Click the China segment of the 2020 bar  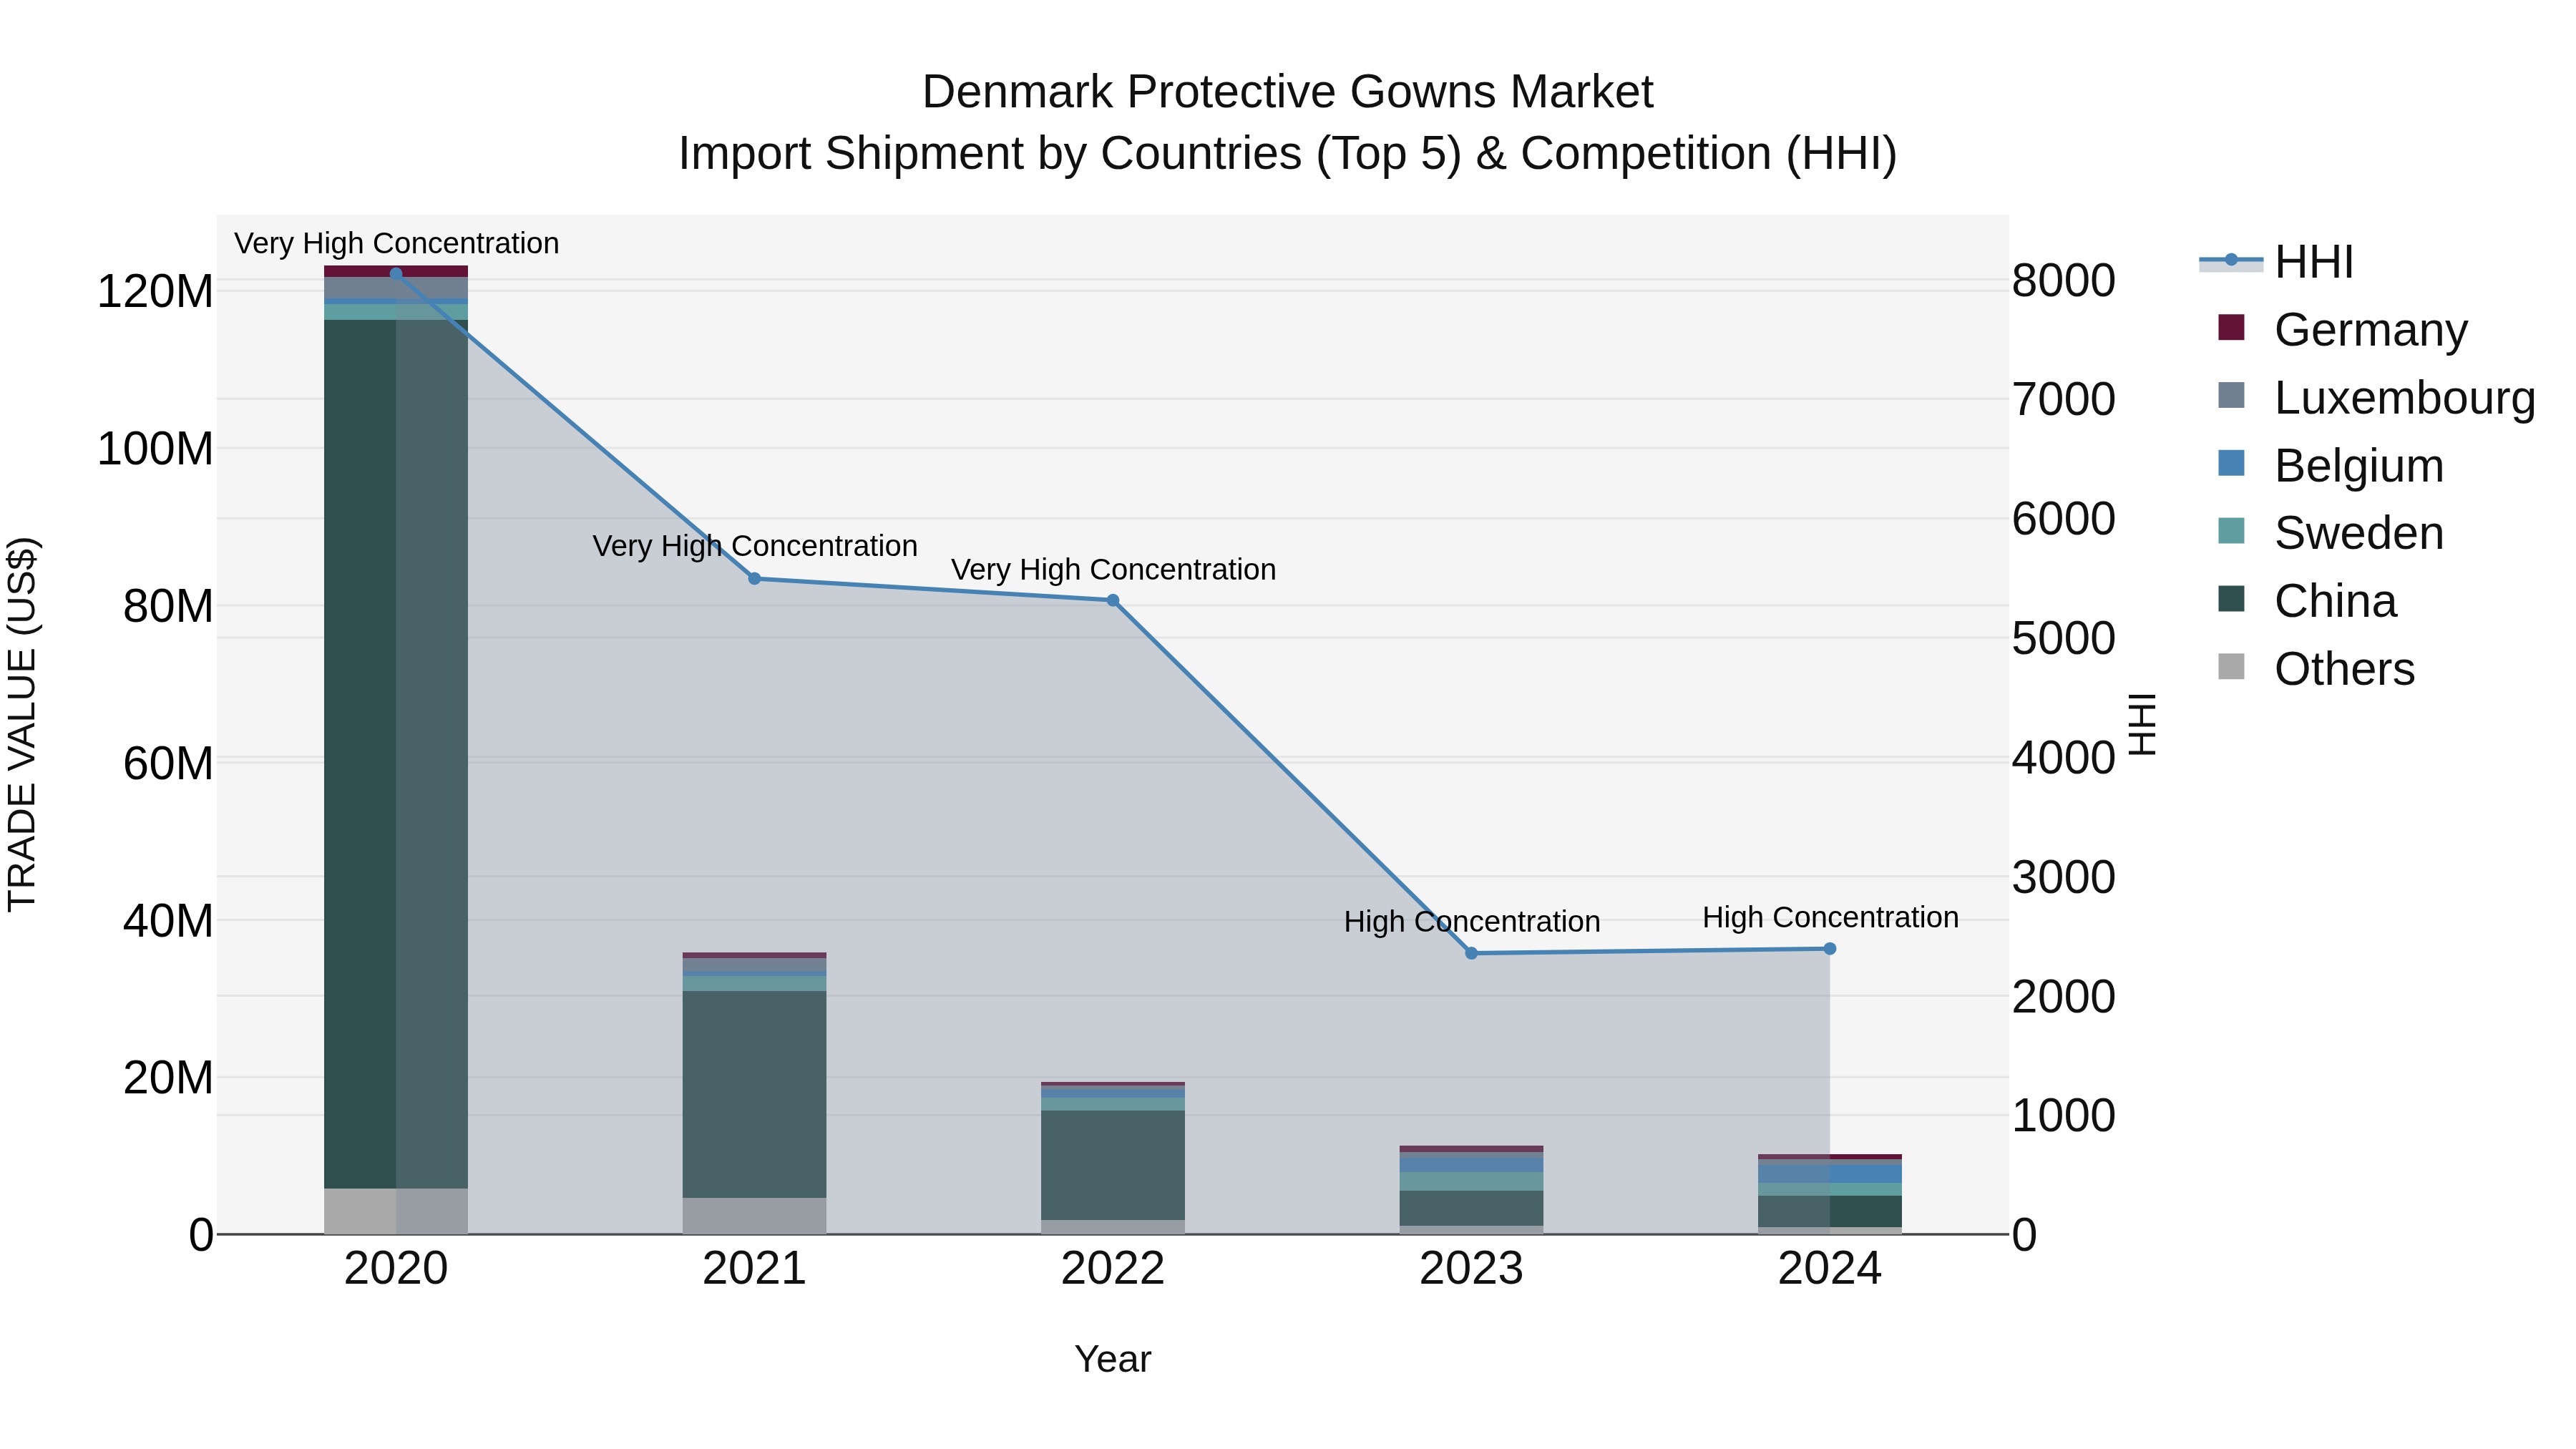396,754
